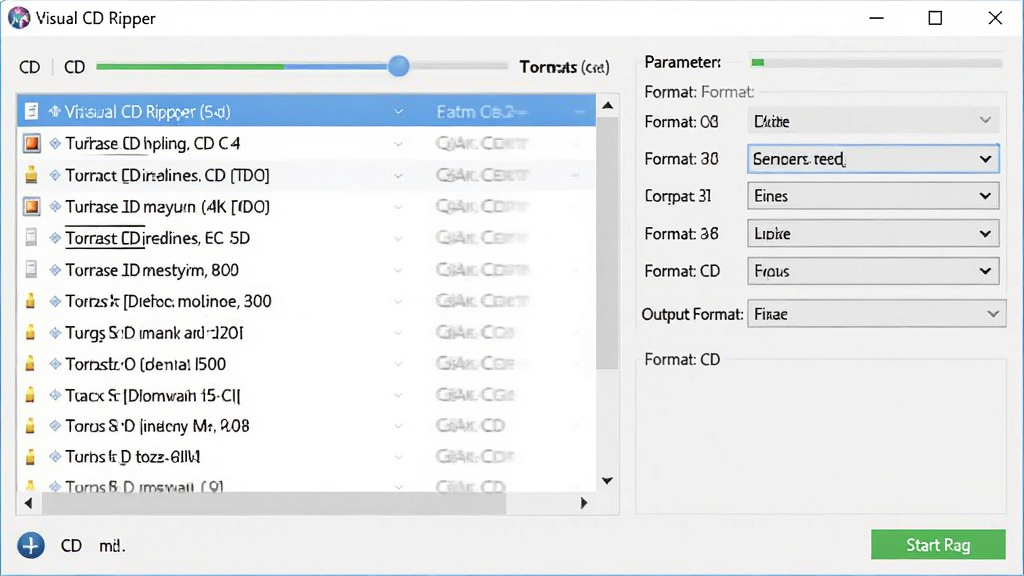Click the yellow icon beside "Turbs k D tozz"
The width and height of the screenshot is (1024, 576).
[x=30, y=456]
